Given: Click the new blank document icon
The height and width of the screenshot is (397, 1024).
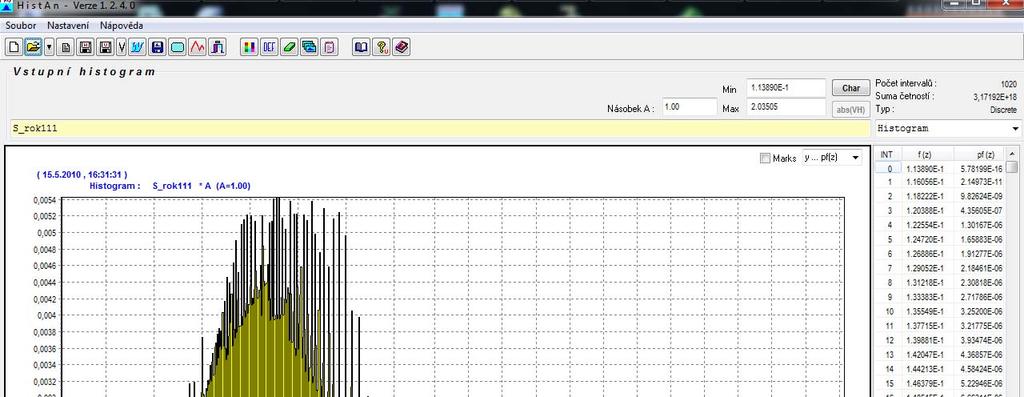Looking at the screenshot, I should point(15,47).
